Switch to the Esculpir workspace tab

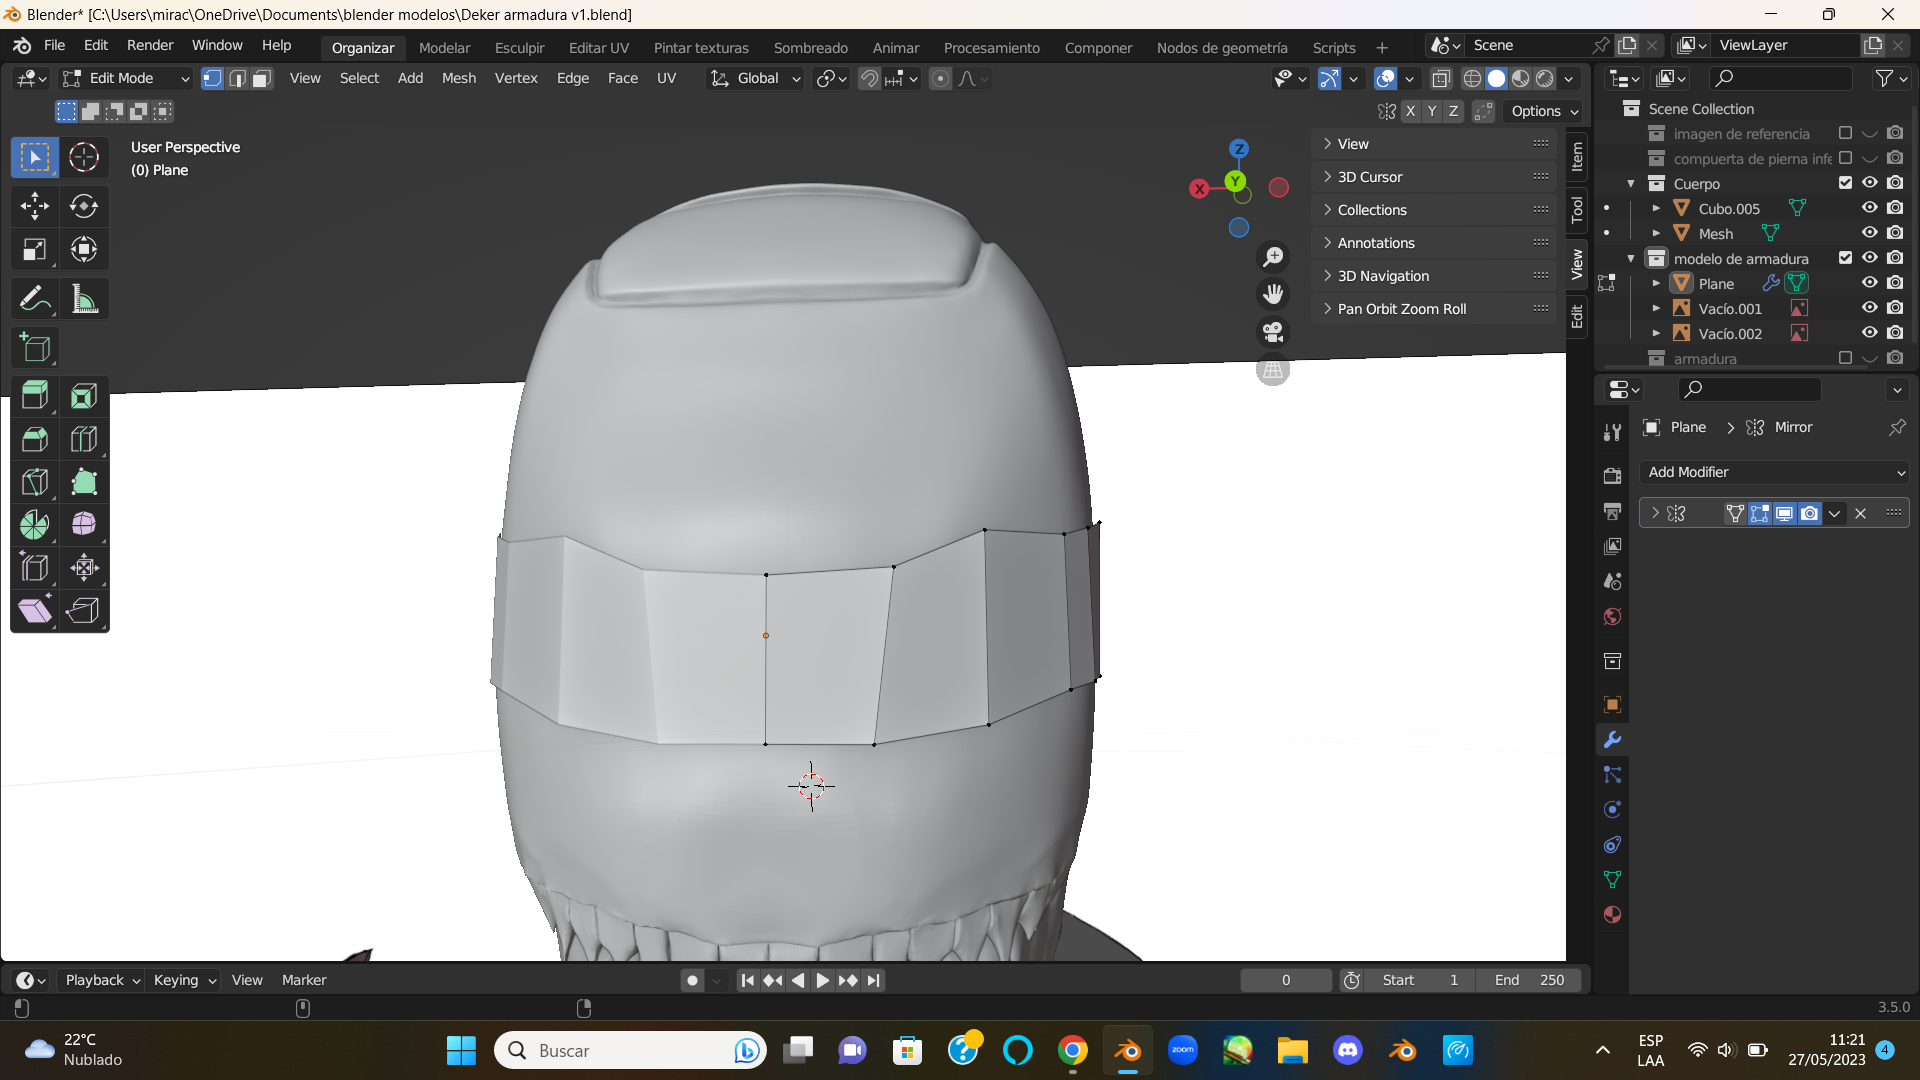click(519, 48)
